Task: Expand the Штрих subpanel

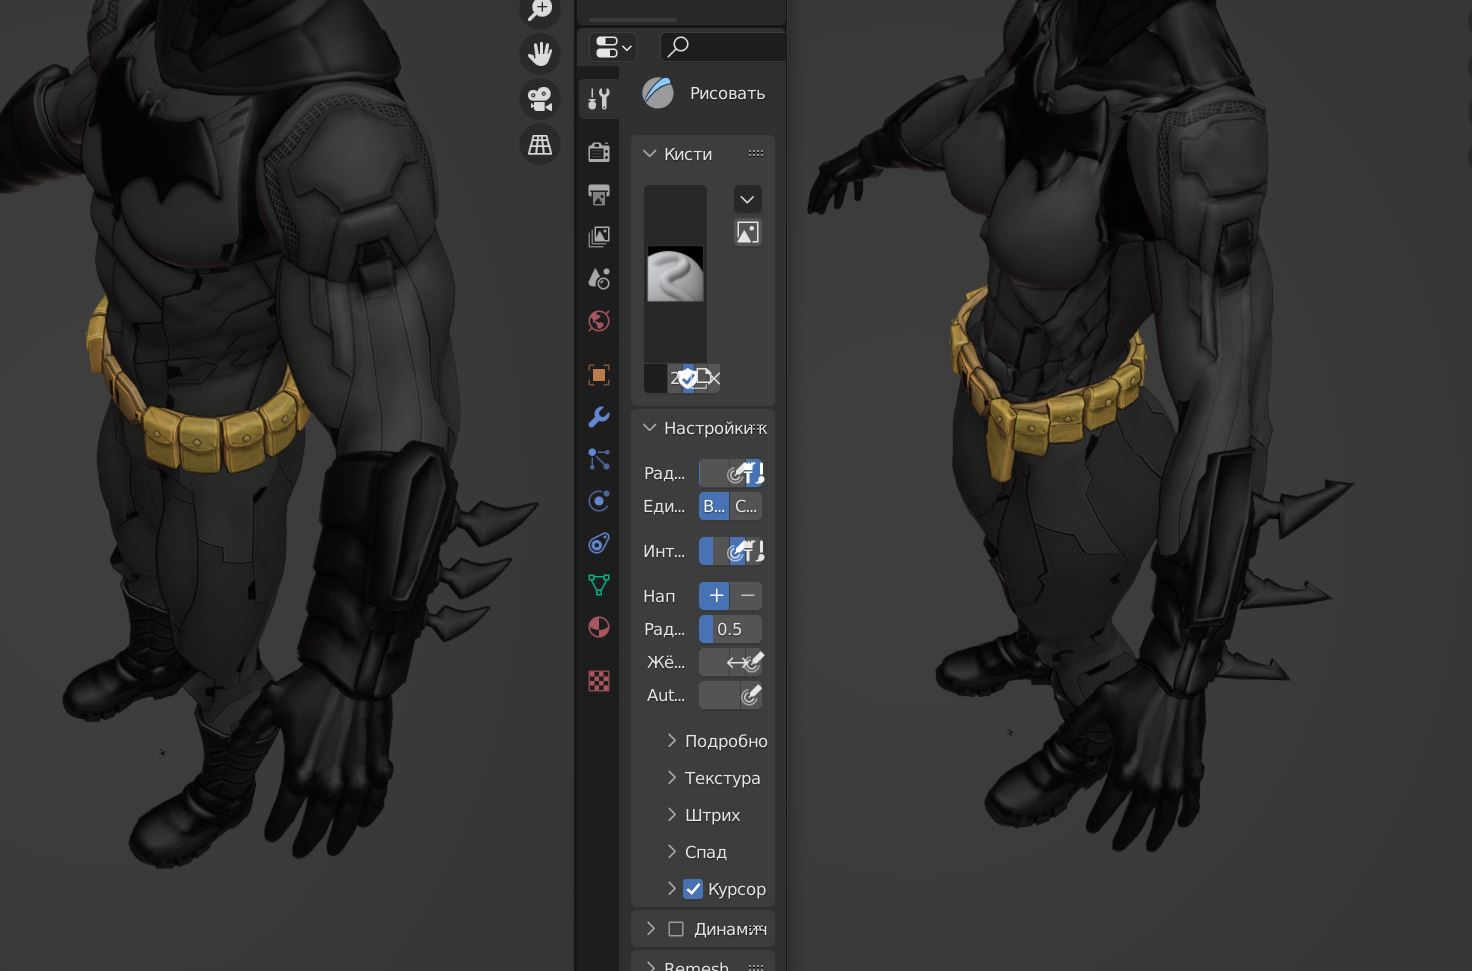Action: click(x=711, y=815)
